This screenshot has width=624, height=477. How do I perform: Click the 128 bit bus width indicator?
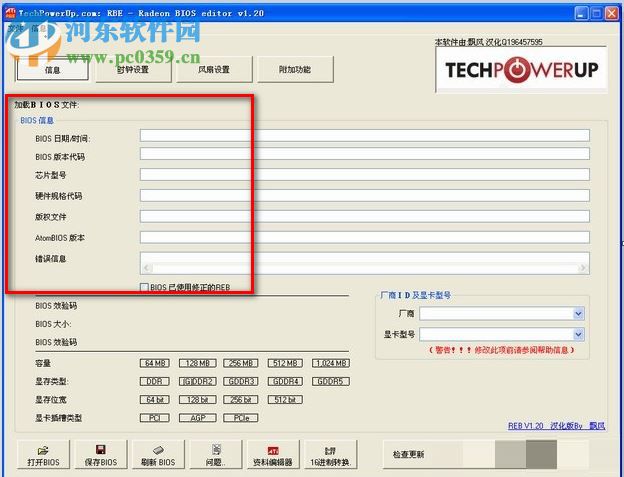click(x=197, y=399)
